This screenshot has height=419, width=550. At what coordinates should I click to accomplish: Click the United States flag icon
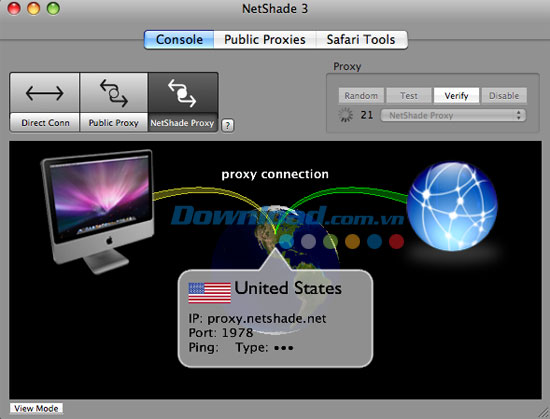click(x=209, y=293)
